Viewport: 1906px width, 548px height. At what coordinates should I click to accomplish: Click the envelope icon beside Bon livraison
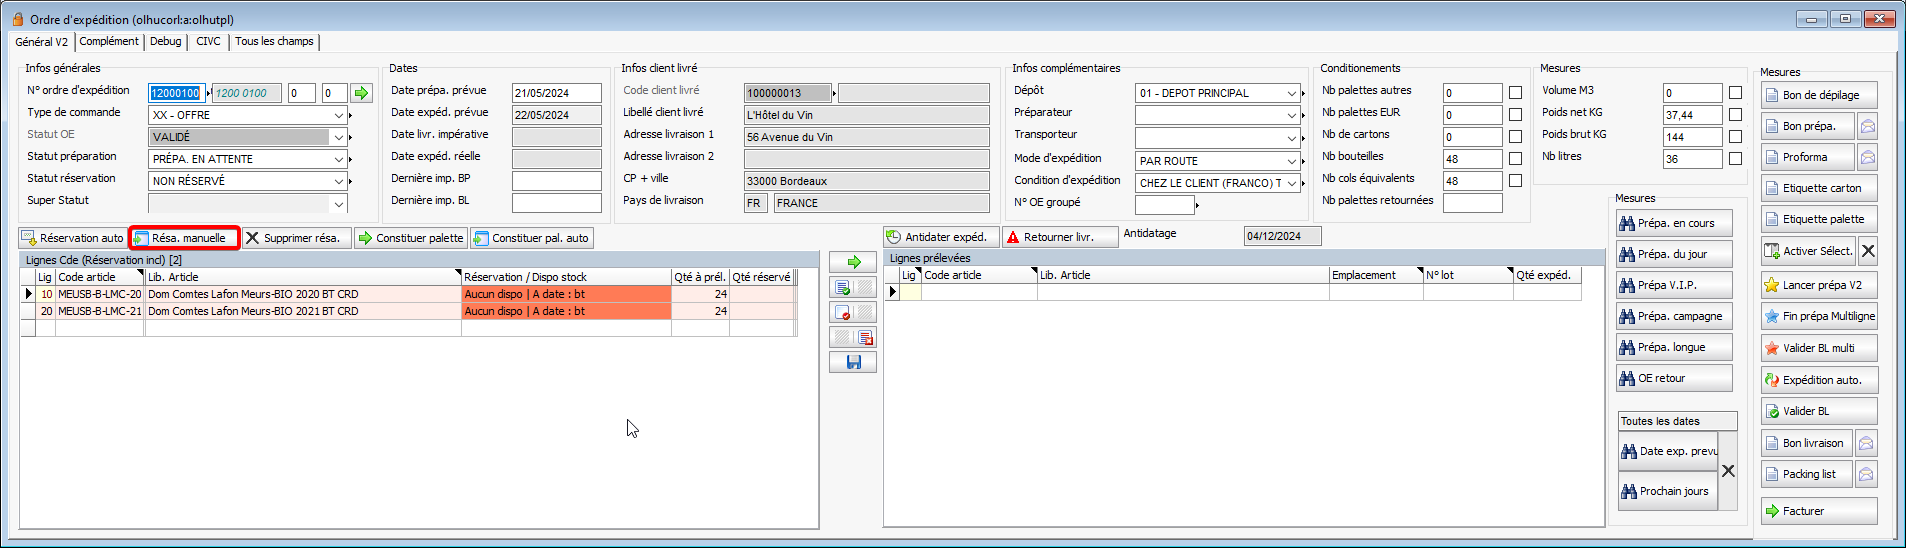click(1866, 444)
